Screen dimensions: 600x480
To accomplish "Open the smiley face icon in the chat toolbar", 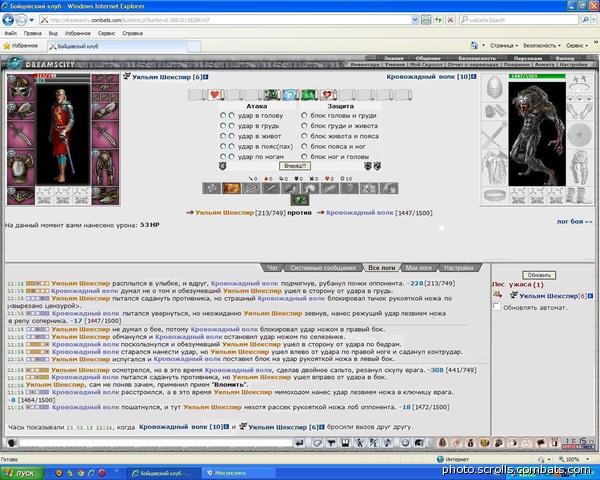I will (x=405, y=443).
